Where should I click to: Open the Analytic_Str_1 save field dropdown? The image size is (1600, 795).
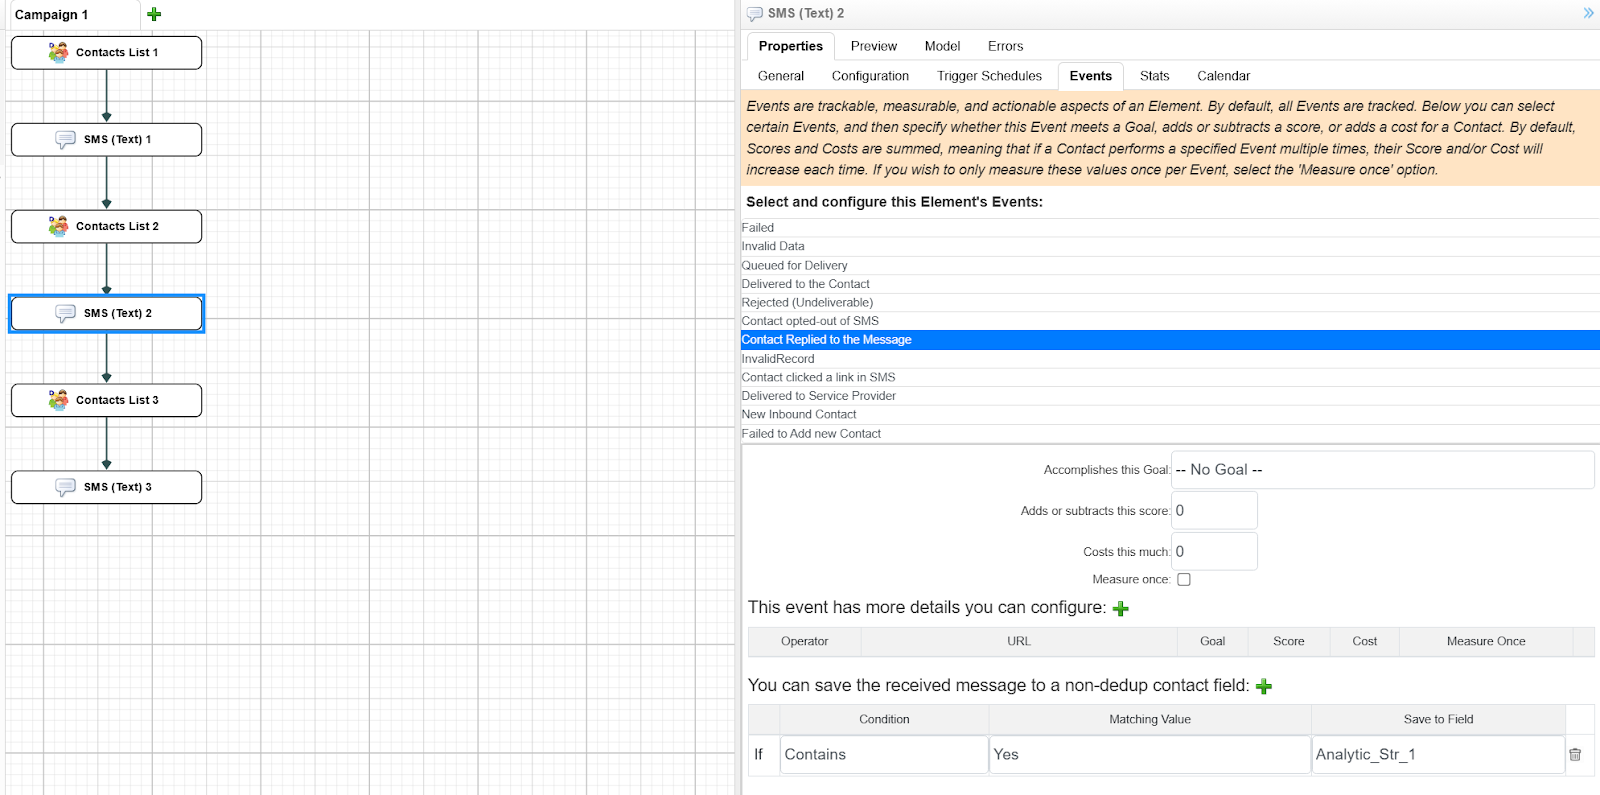(x=1438, y=755)
